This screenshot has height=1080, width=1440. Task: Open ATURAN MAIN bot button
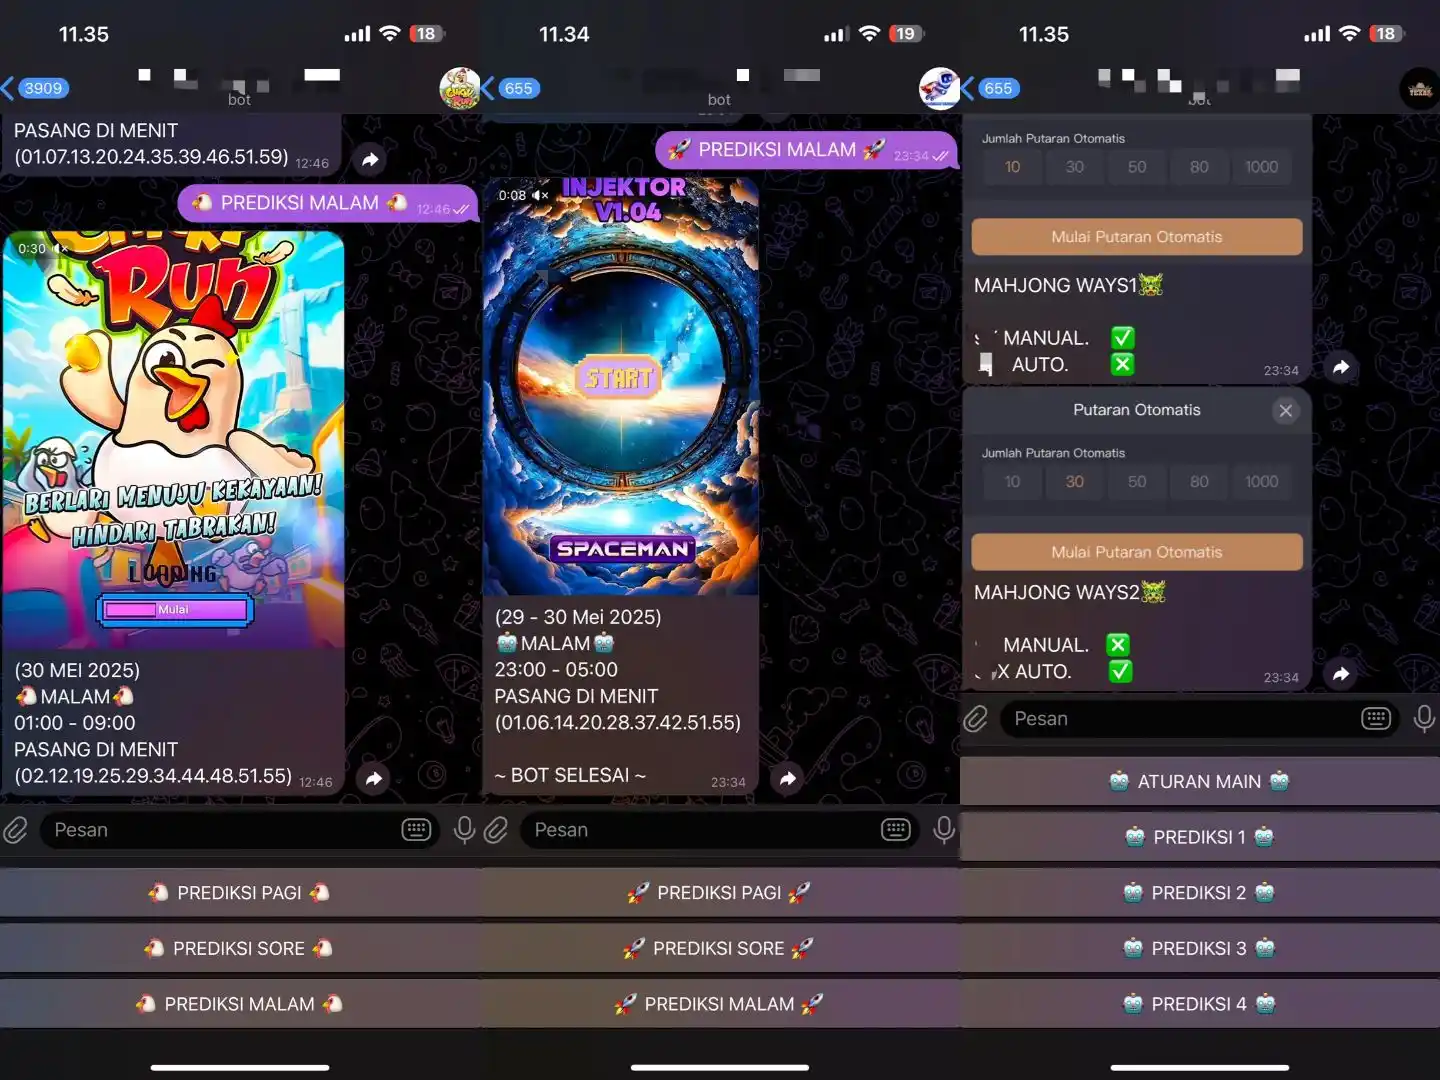pyautogui.click(x=1200, y=782)
